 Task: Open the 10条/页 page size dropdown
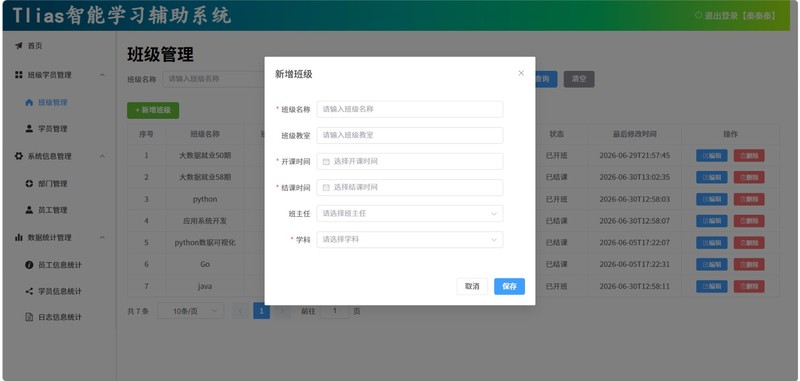coord(190,311)
